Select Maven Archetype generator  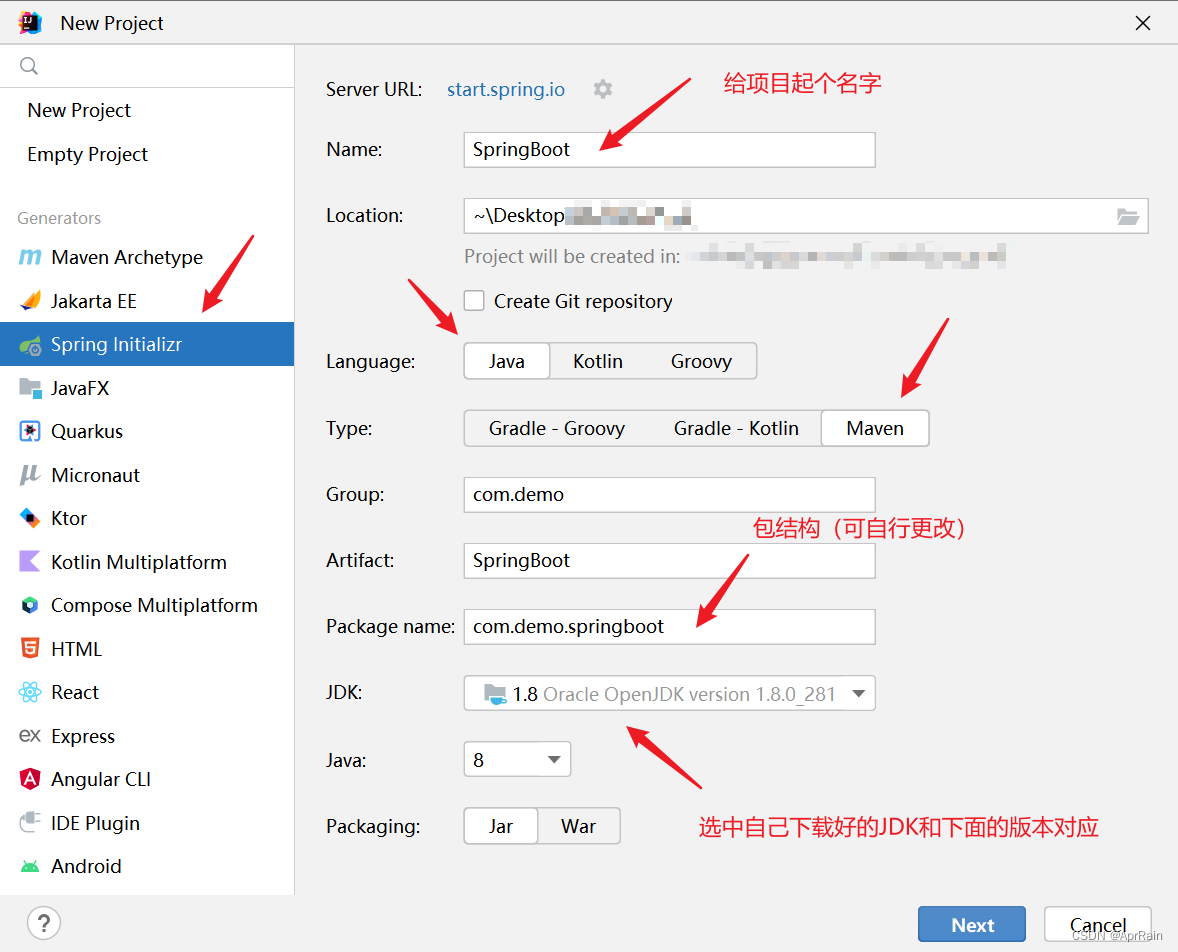tap(147, 257)
